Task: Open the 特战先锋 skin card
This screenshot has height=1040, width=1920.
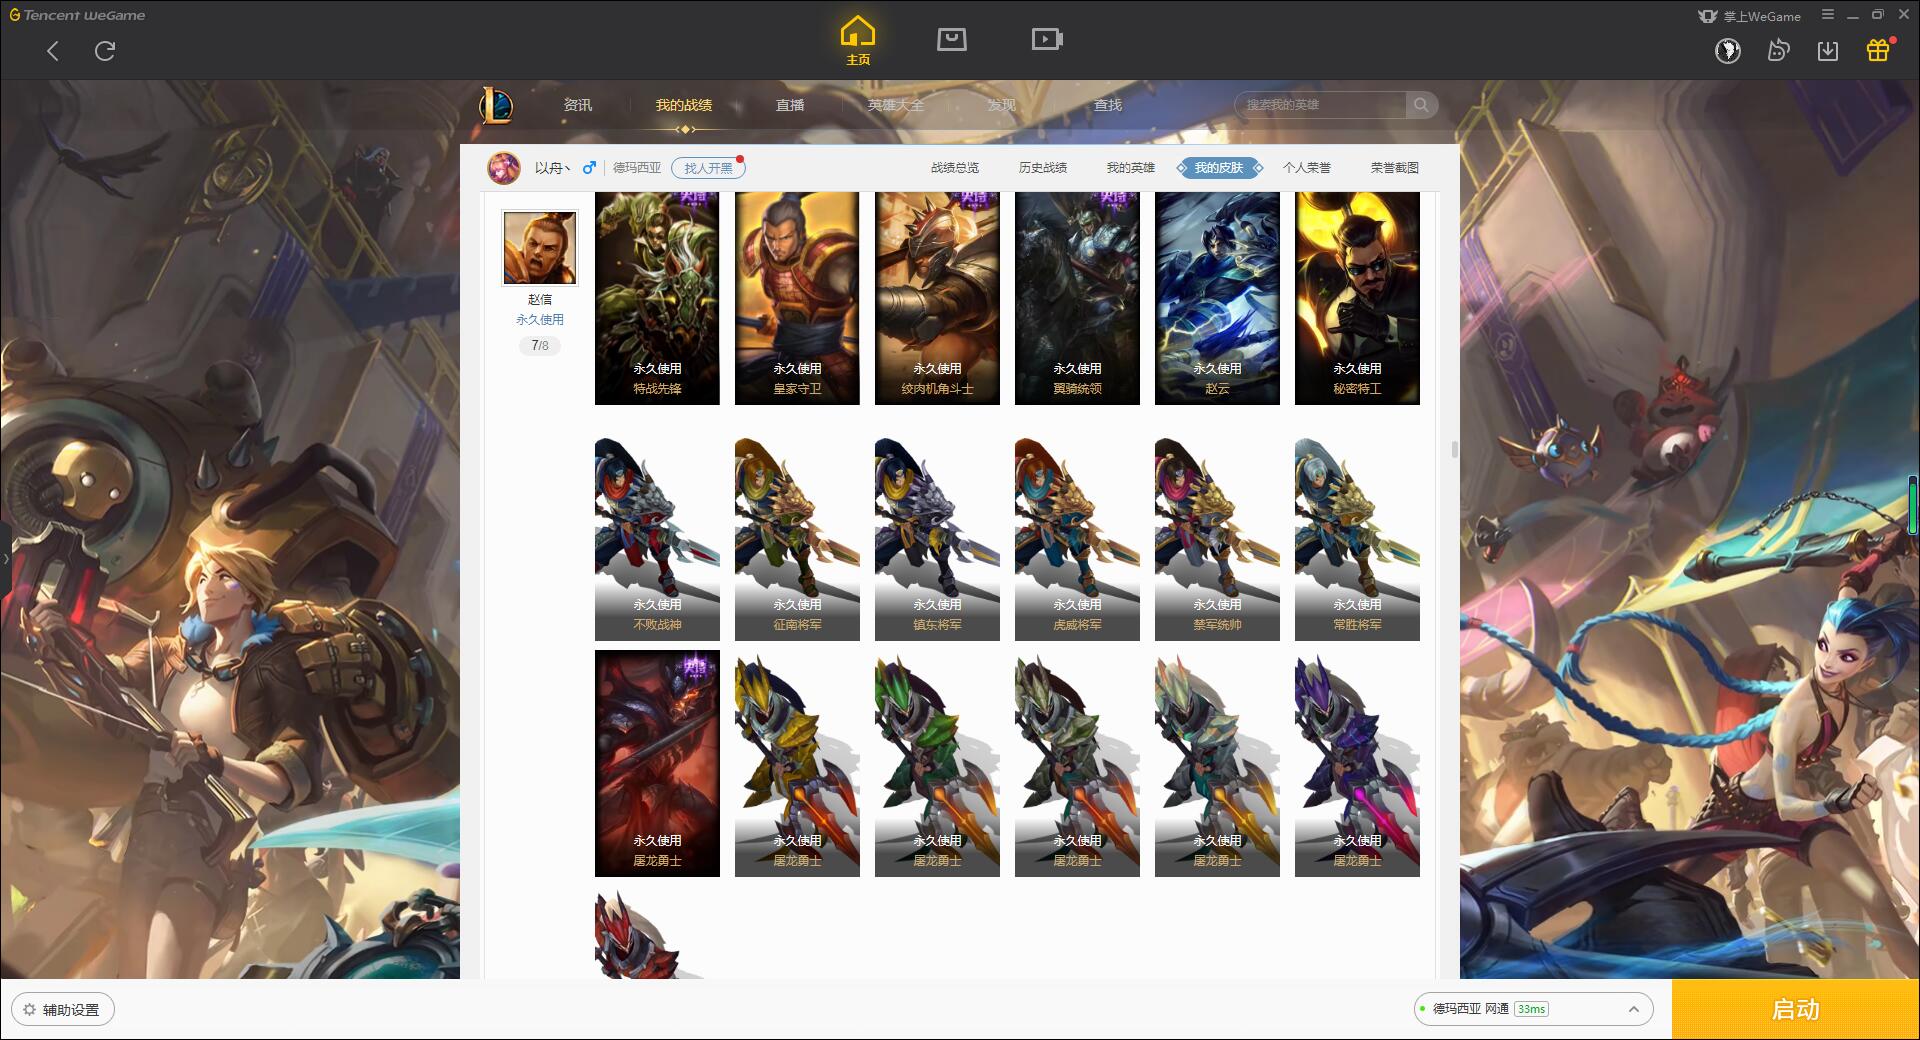Action: [657, 298]
